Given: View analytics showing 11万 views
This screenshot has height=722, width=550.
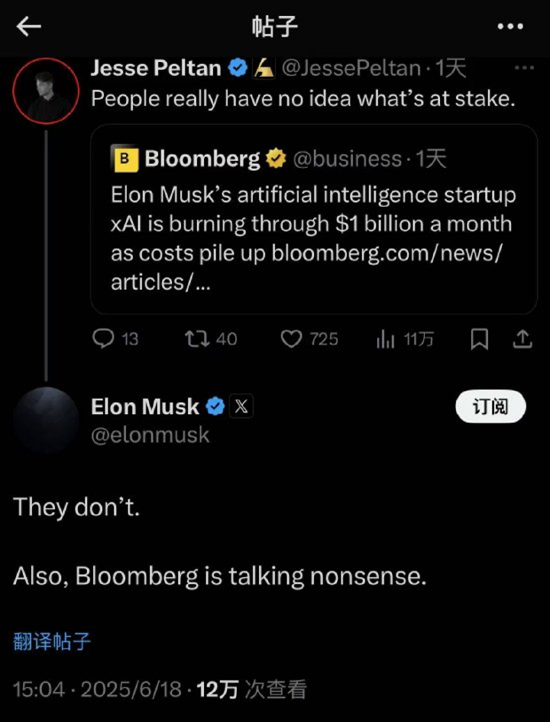Looking at the screenshot, I should pyautogui.click(x=405, y=339).
